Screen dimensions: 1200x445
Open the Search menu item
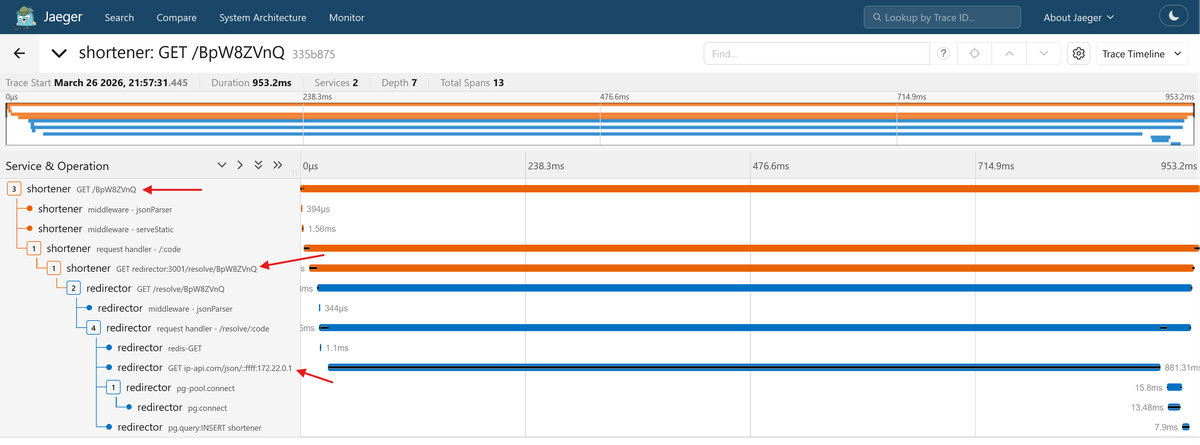click(x=119, y=18)
